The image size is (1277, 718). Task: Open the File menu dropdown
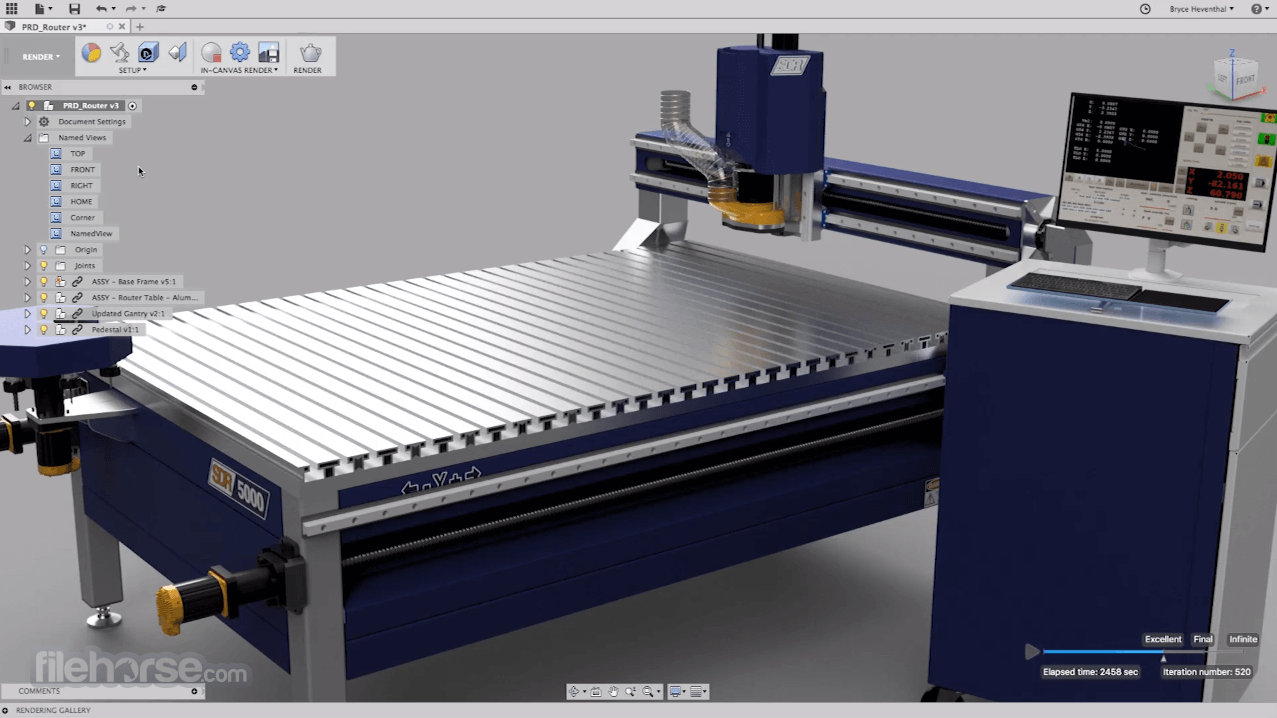tap(43, 9)
